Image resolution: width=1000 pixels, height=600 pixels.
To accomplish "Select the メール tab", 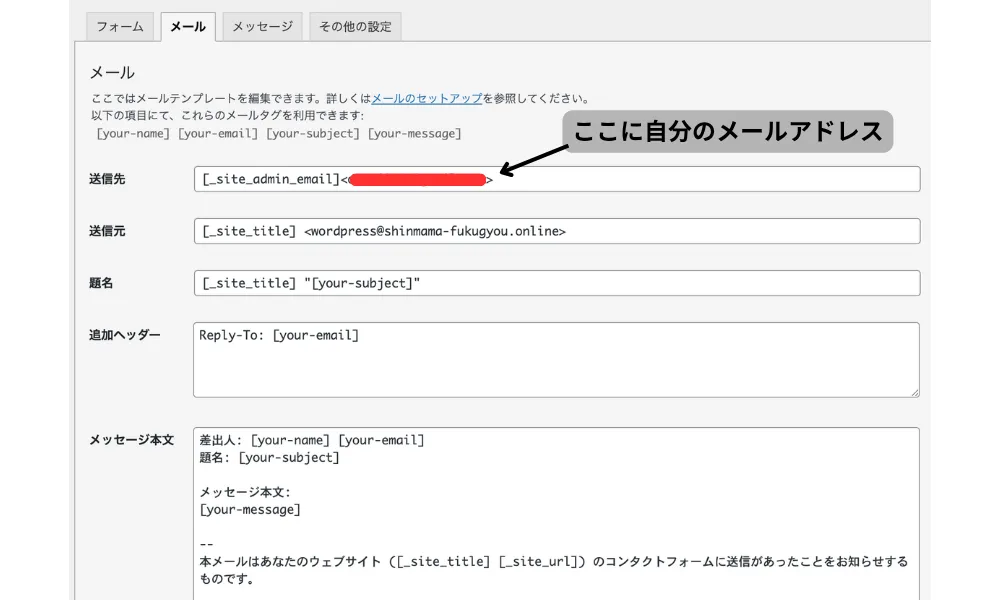I will 188,27.
